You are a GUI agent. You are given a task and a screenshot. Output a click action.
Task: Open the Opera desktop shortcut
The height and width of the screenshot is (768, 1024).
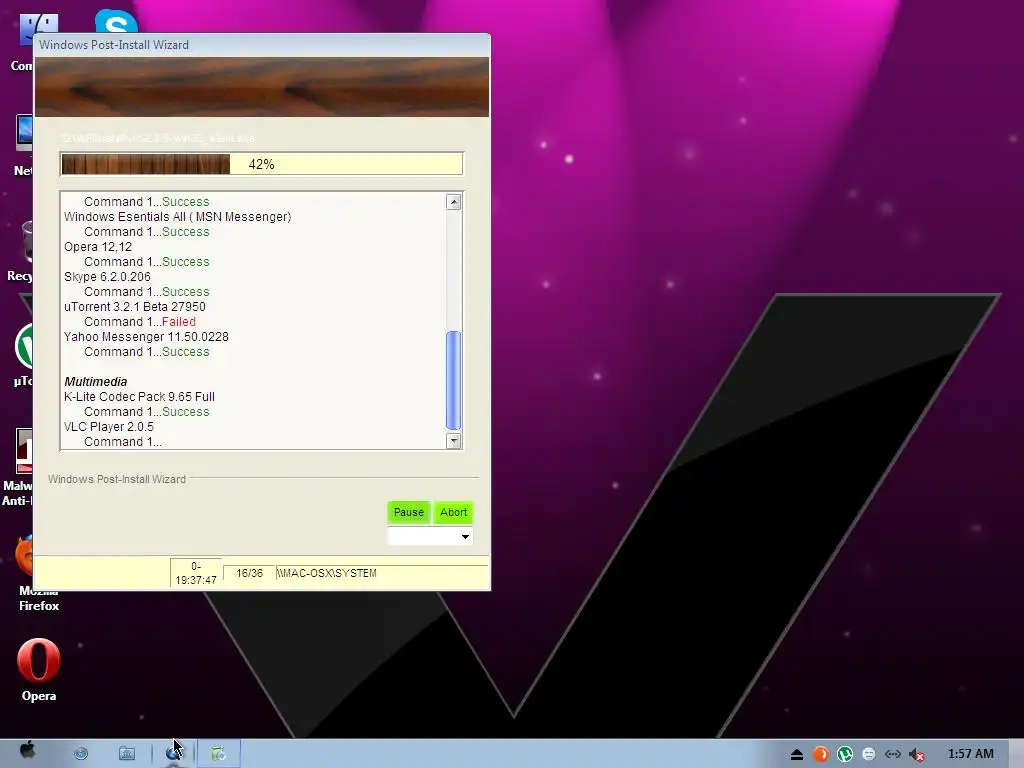(x=39, y=671)
